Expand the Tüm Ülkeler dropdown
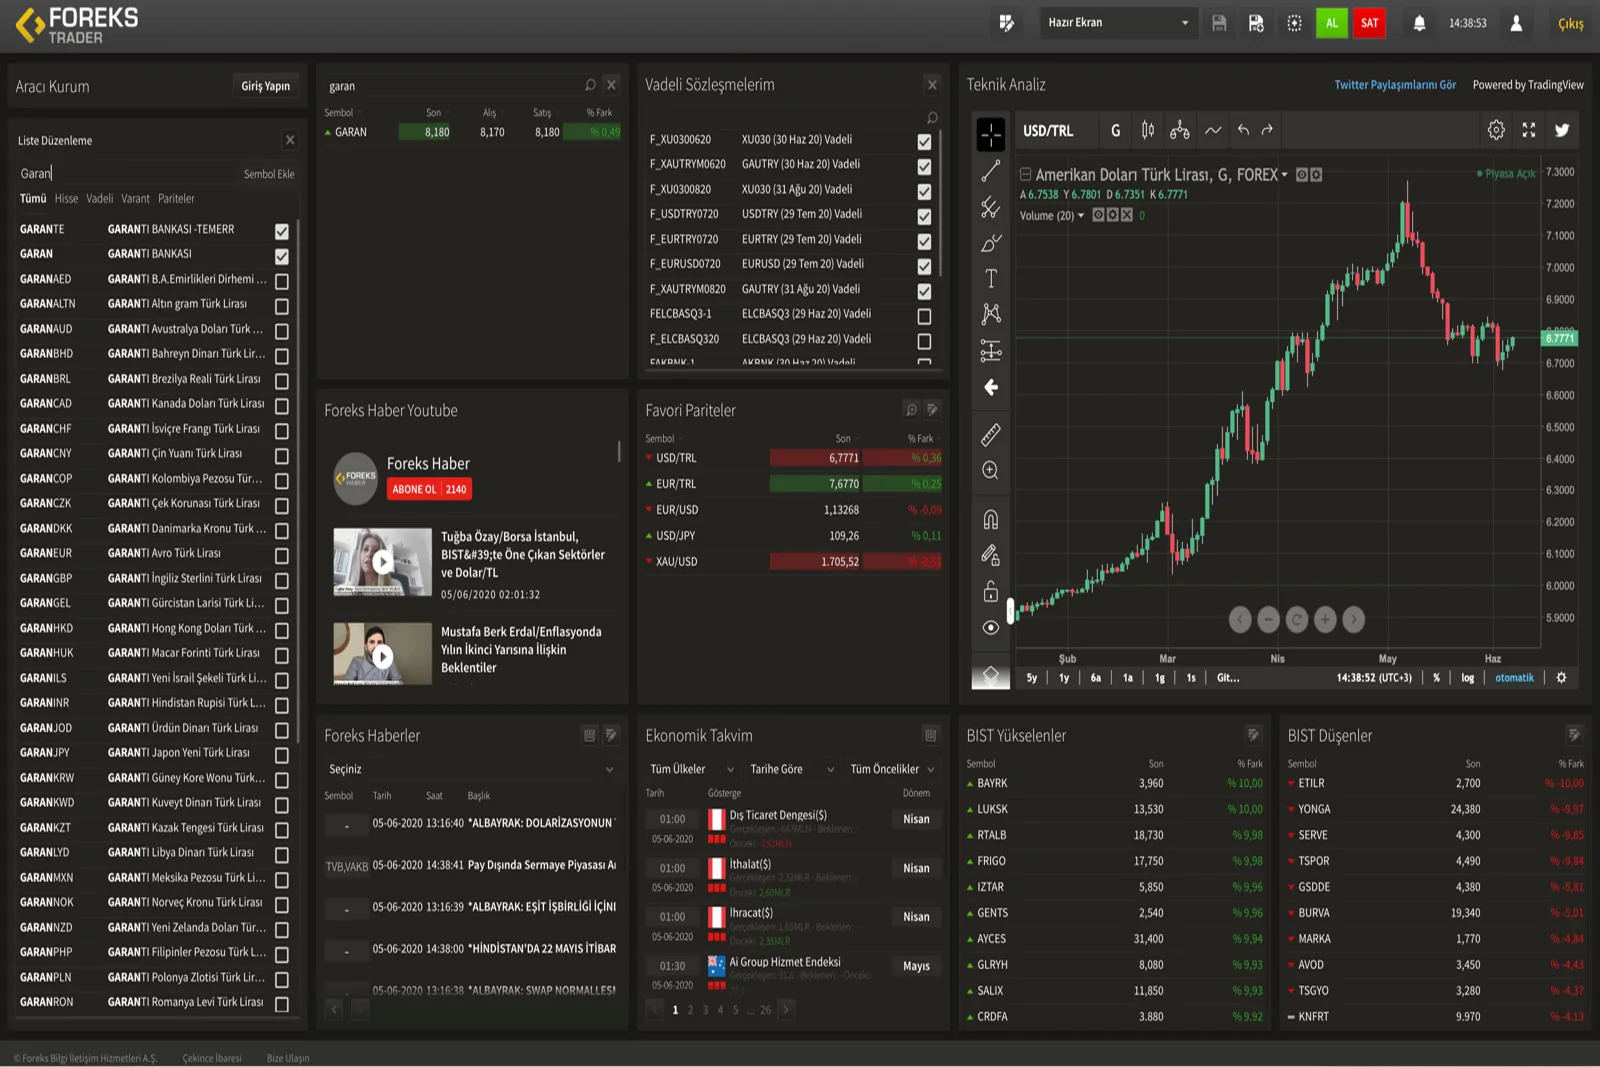The height and width of the screenshot is (1067, 1600). pos(691,769)
